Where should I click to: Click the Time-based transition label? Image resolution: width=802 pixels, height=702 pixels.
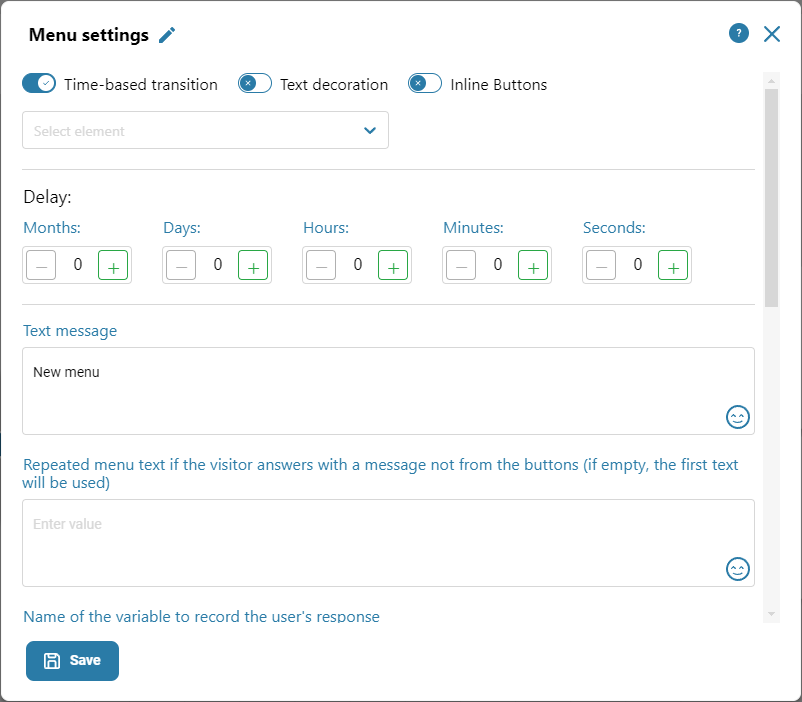141,84
